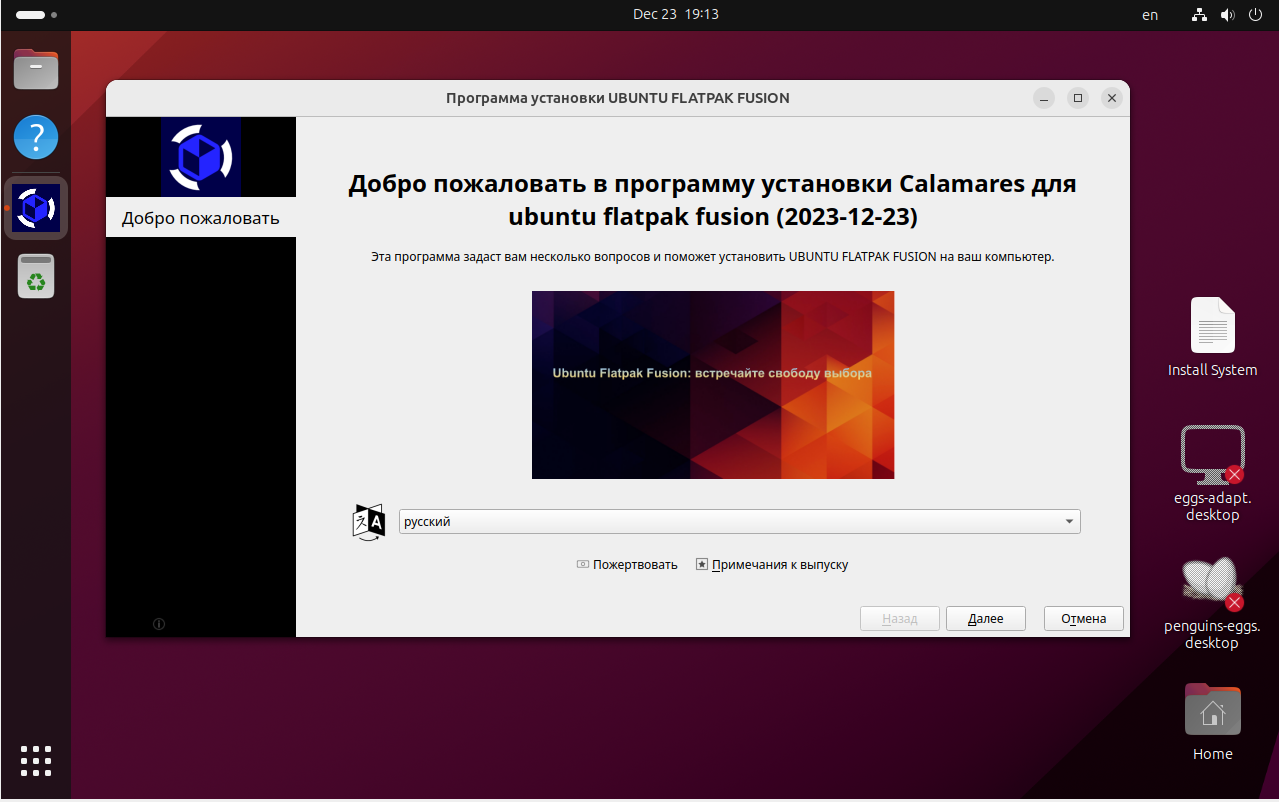Open the Home folder desktop icon
Viewport: 1279px width, 802px height.
pyautogui.click(x=1212, y=722)
